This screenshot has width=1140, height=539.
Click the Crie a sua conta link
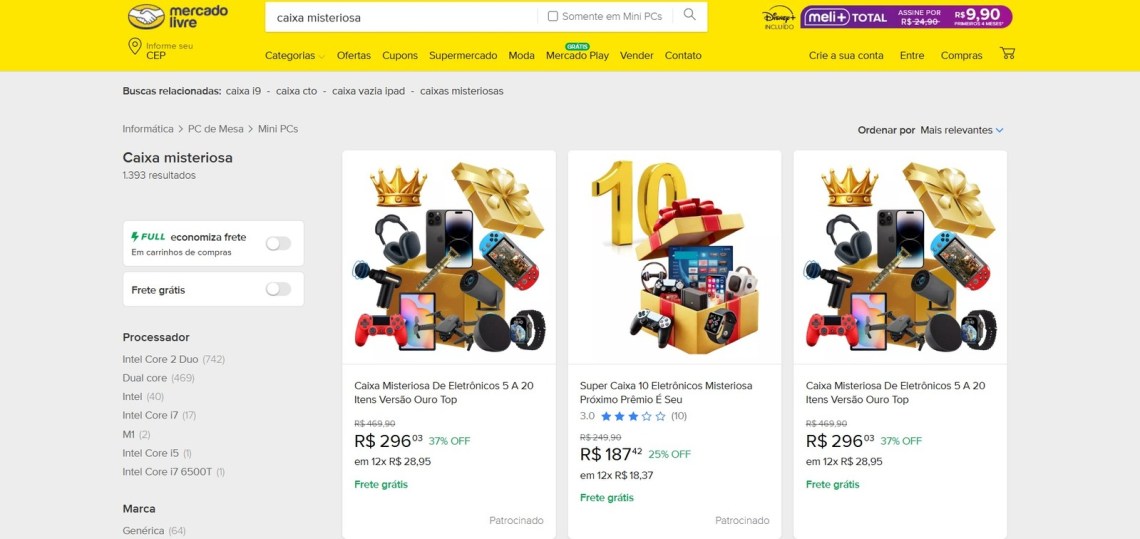pos(846,56)
